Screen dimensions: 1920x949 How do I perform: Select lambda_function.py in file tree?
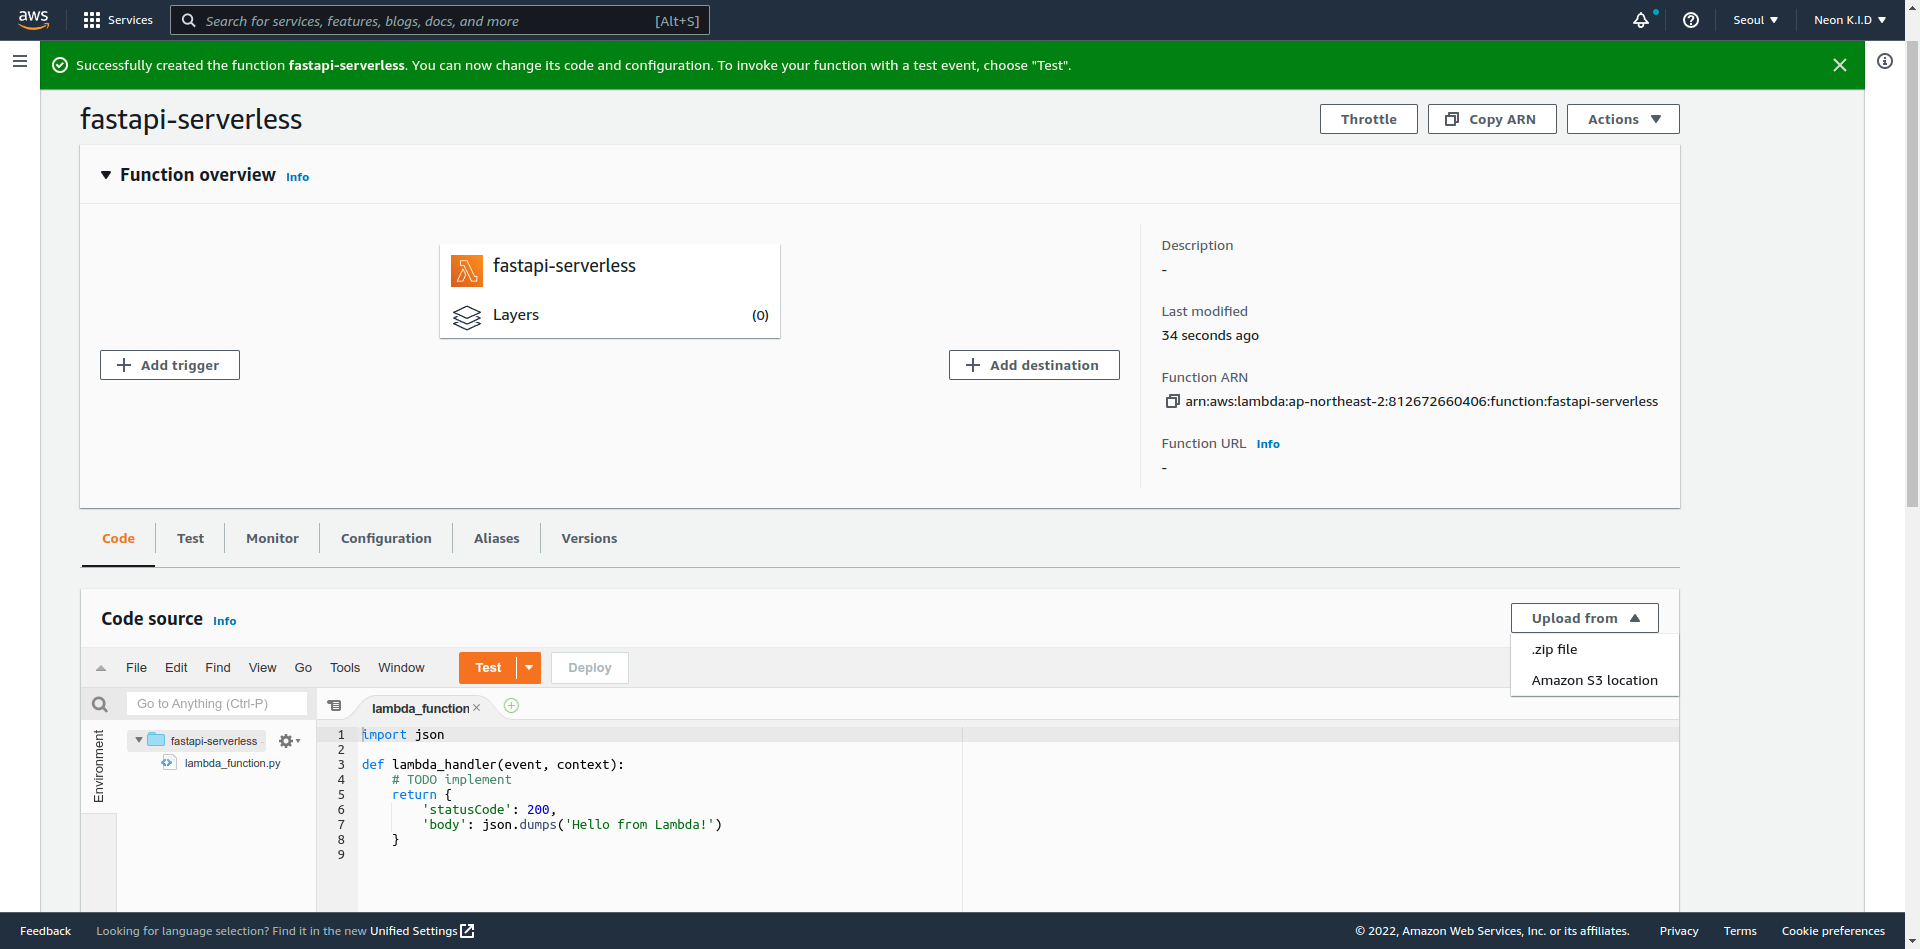pos(232,763)
